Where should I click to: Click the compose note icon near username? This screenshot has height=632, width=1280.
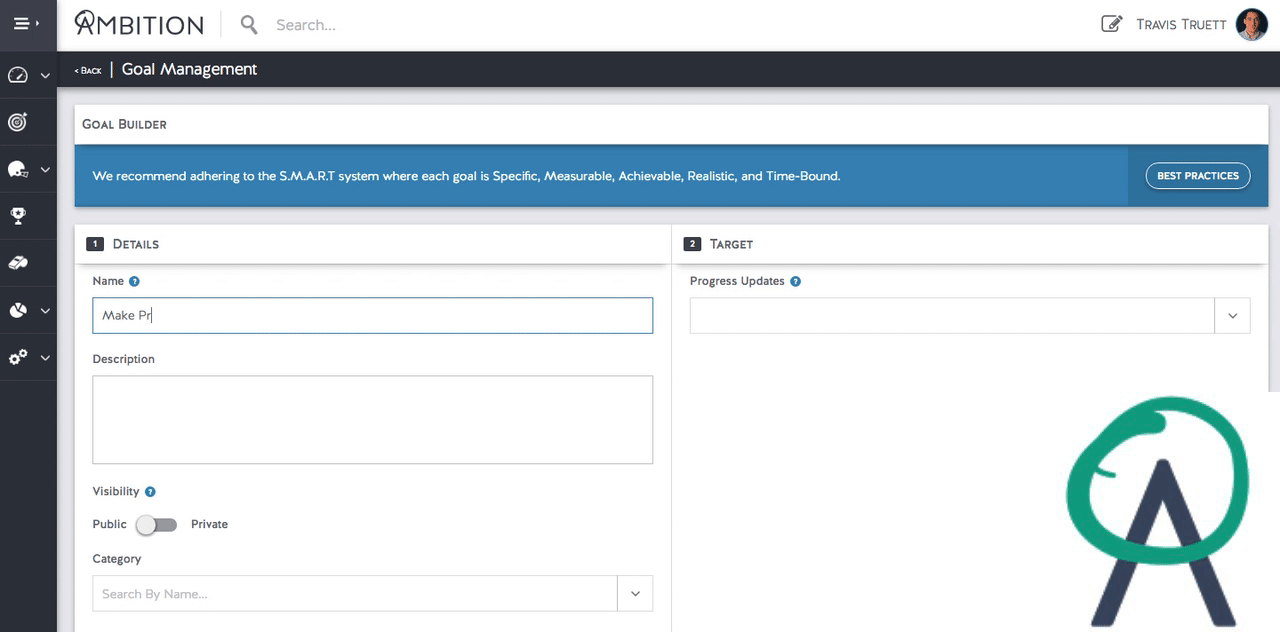(x=1111, y=24)
